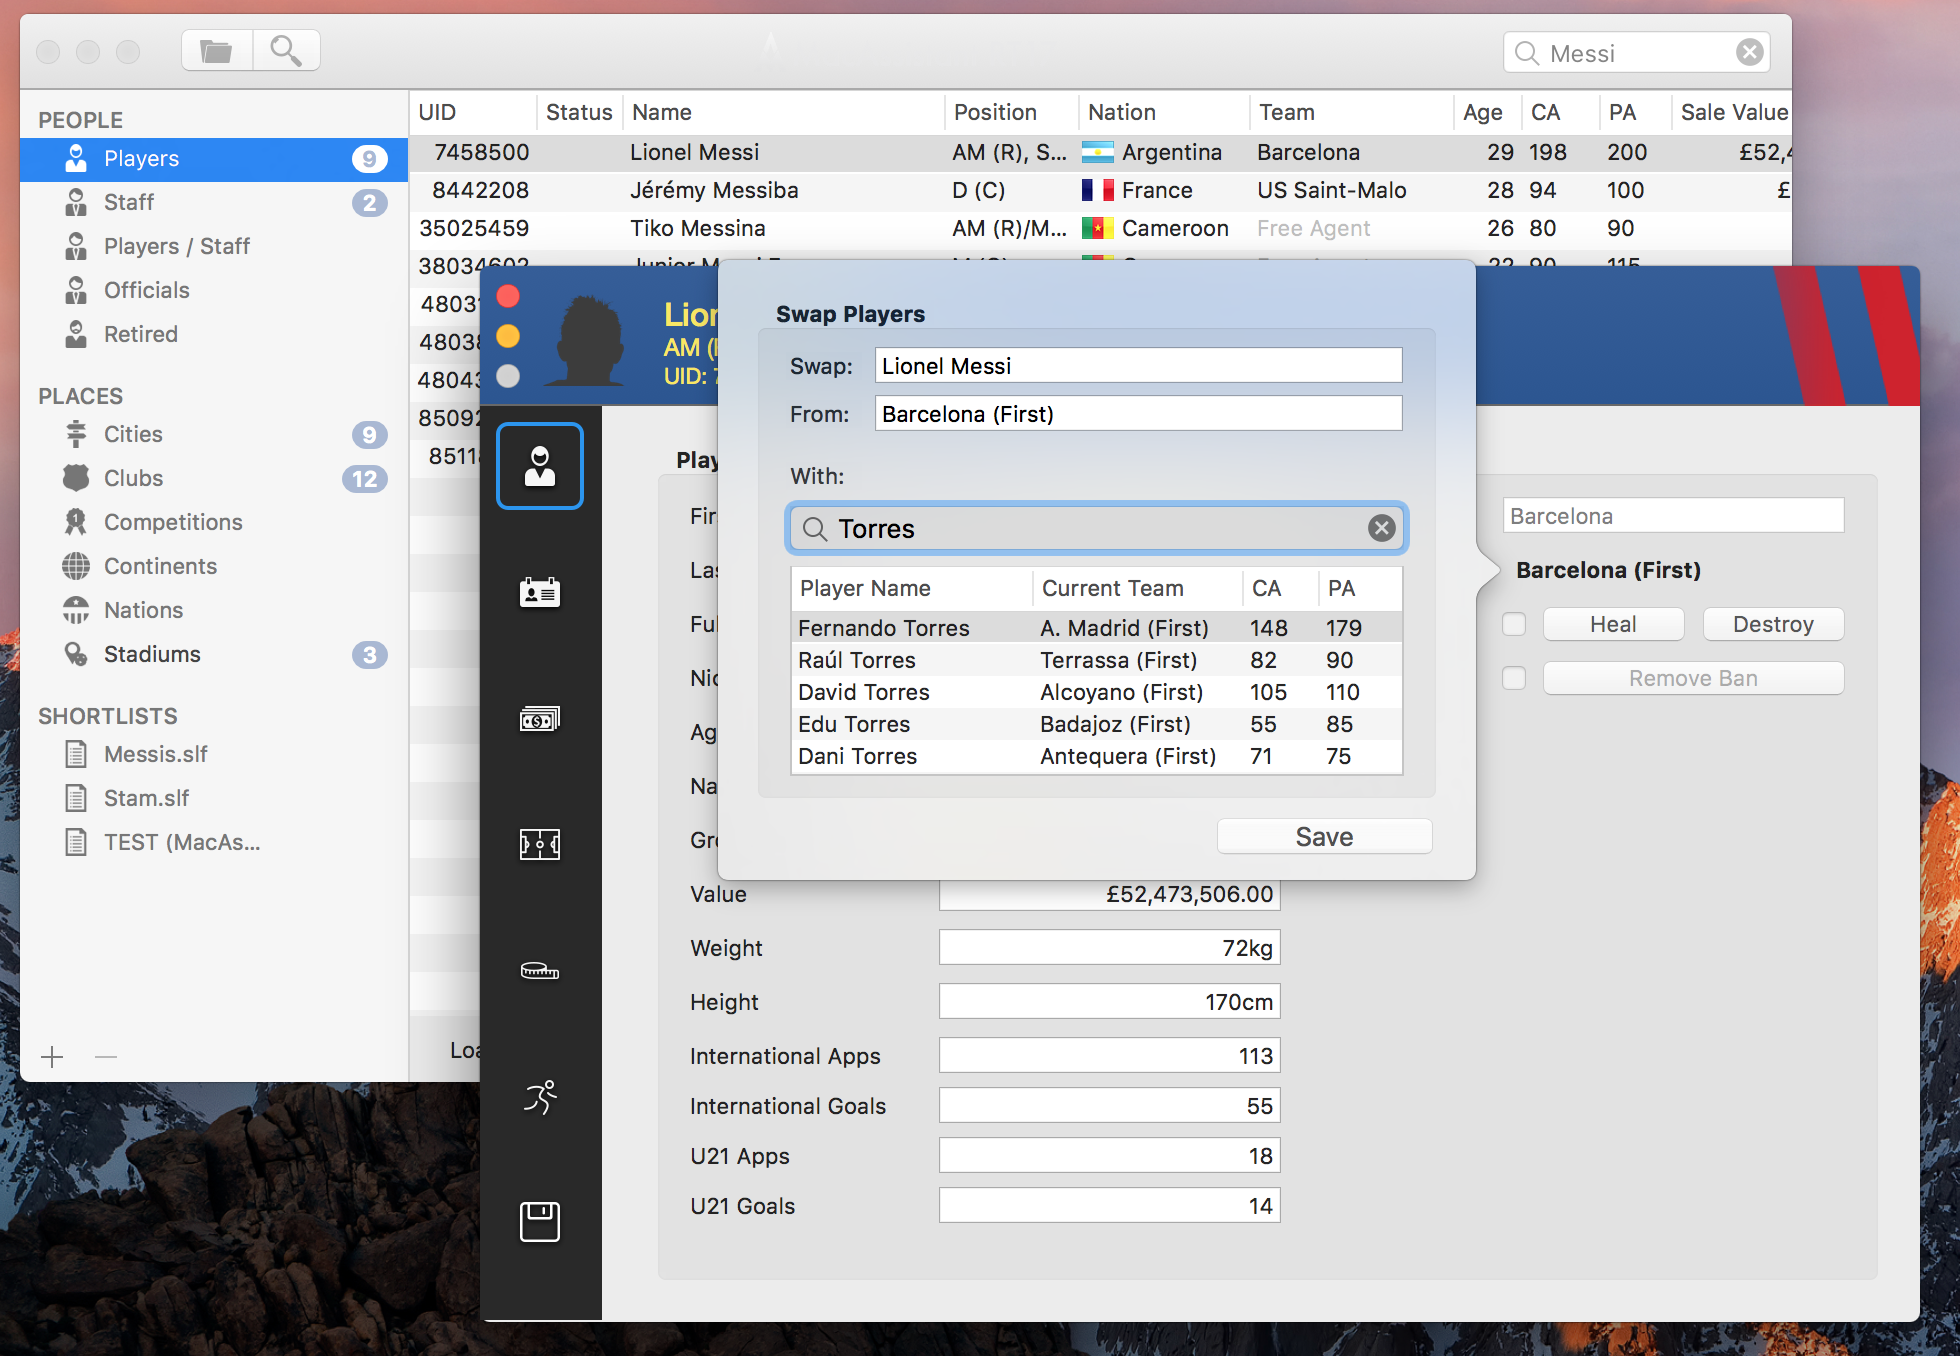Select the player profile tab icon
The height and width of the screenshot is (1356, 1960).
540,466
